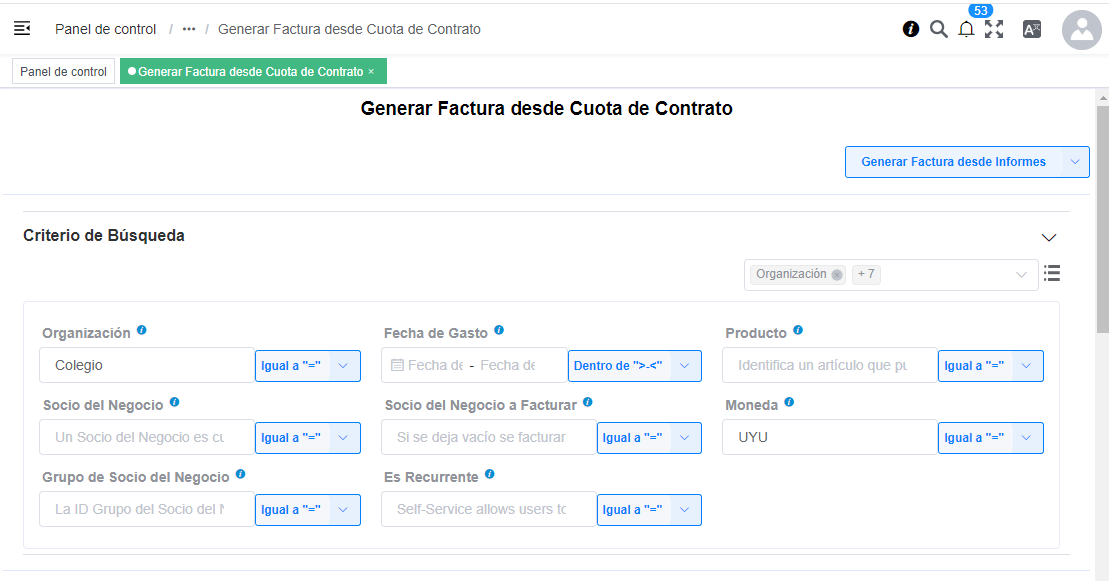Click the user avatar icon
The height and width of the screenshot is (581, 1109).
click(1081, 29)
